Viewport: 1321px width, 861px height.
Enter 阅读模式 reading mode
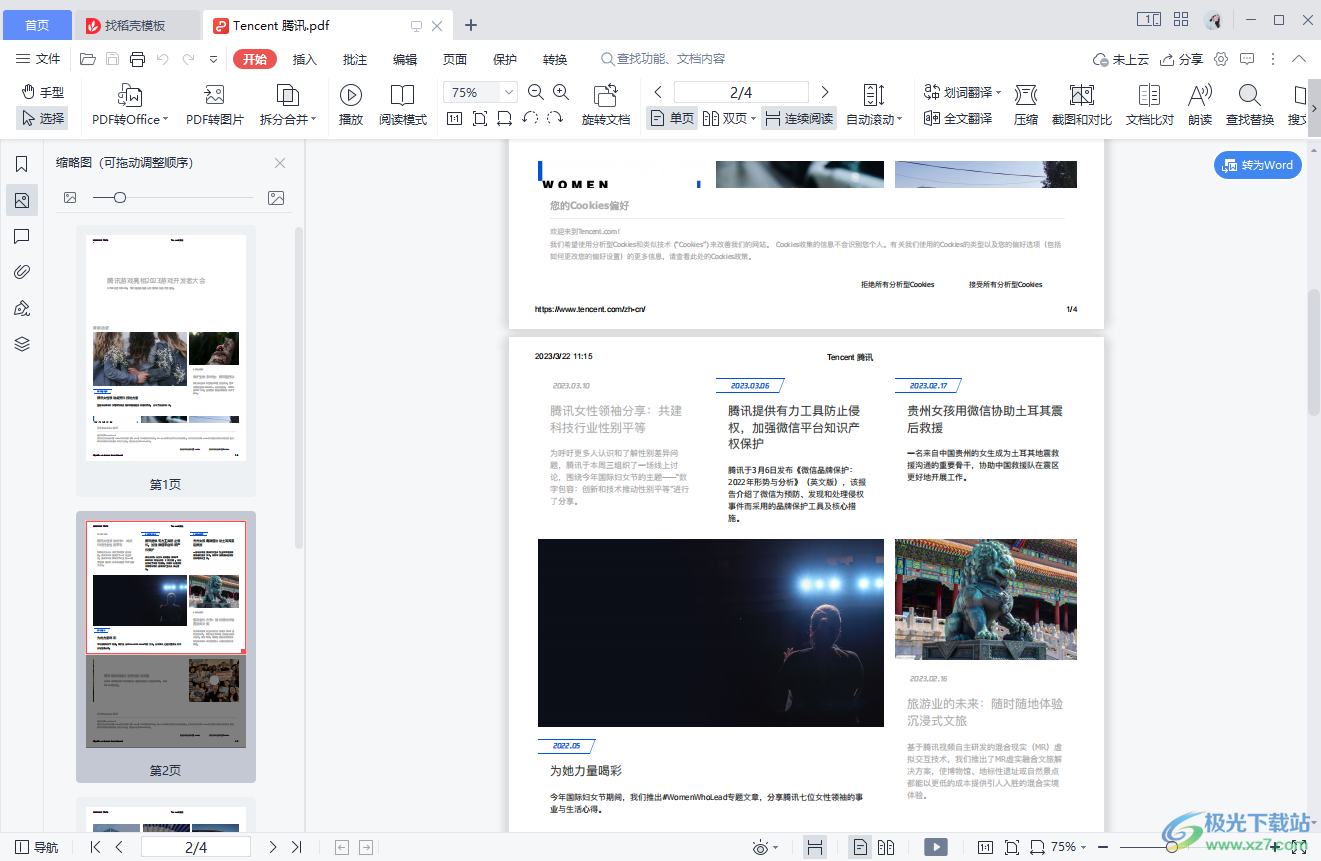(x=402, y=106)
